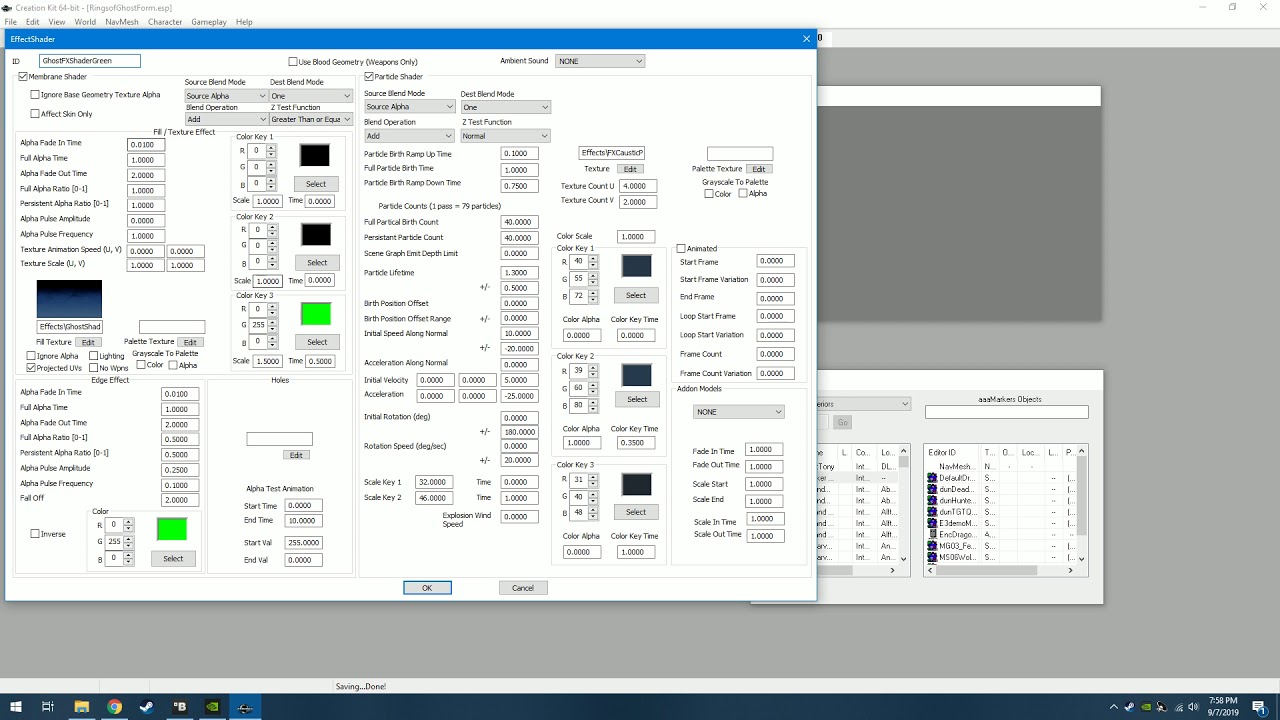Image resolution: width=1280 pixels, height=720 pixels.
Task: Open the Ambient Sound dropdown
Action: pos(600,61)
